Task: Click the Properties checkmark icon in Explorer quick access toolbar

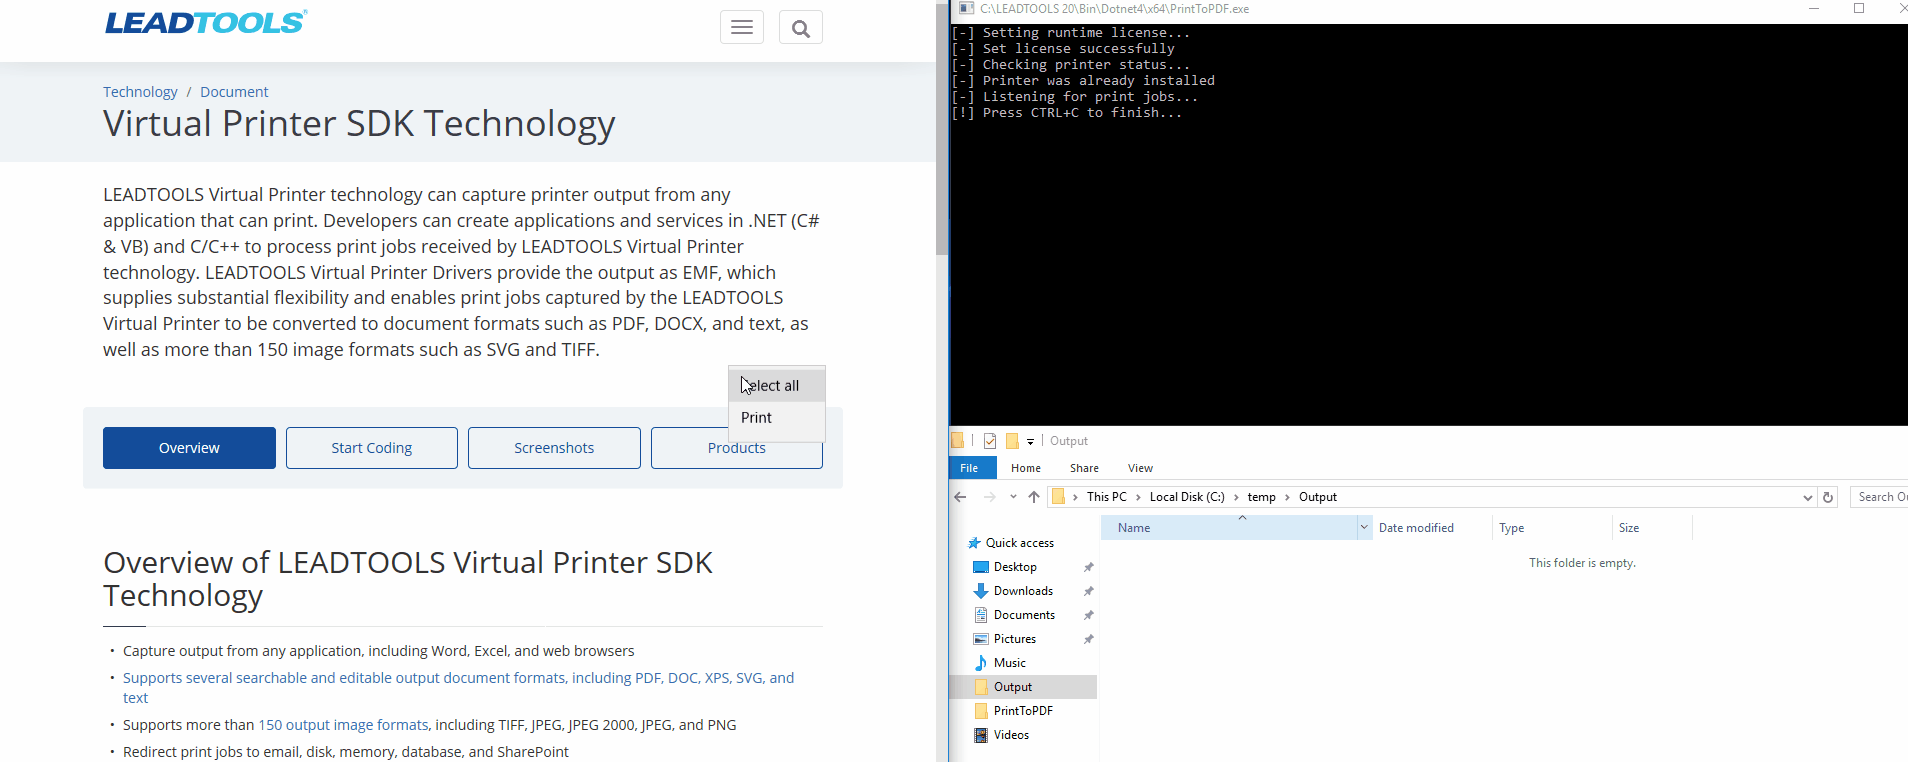Action: 990,441
